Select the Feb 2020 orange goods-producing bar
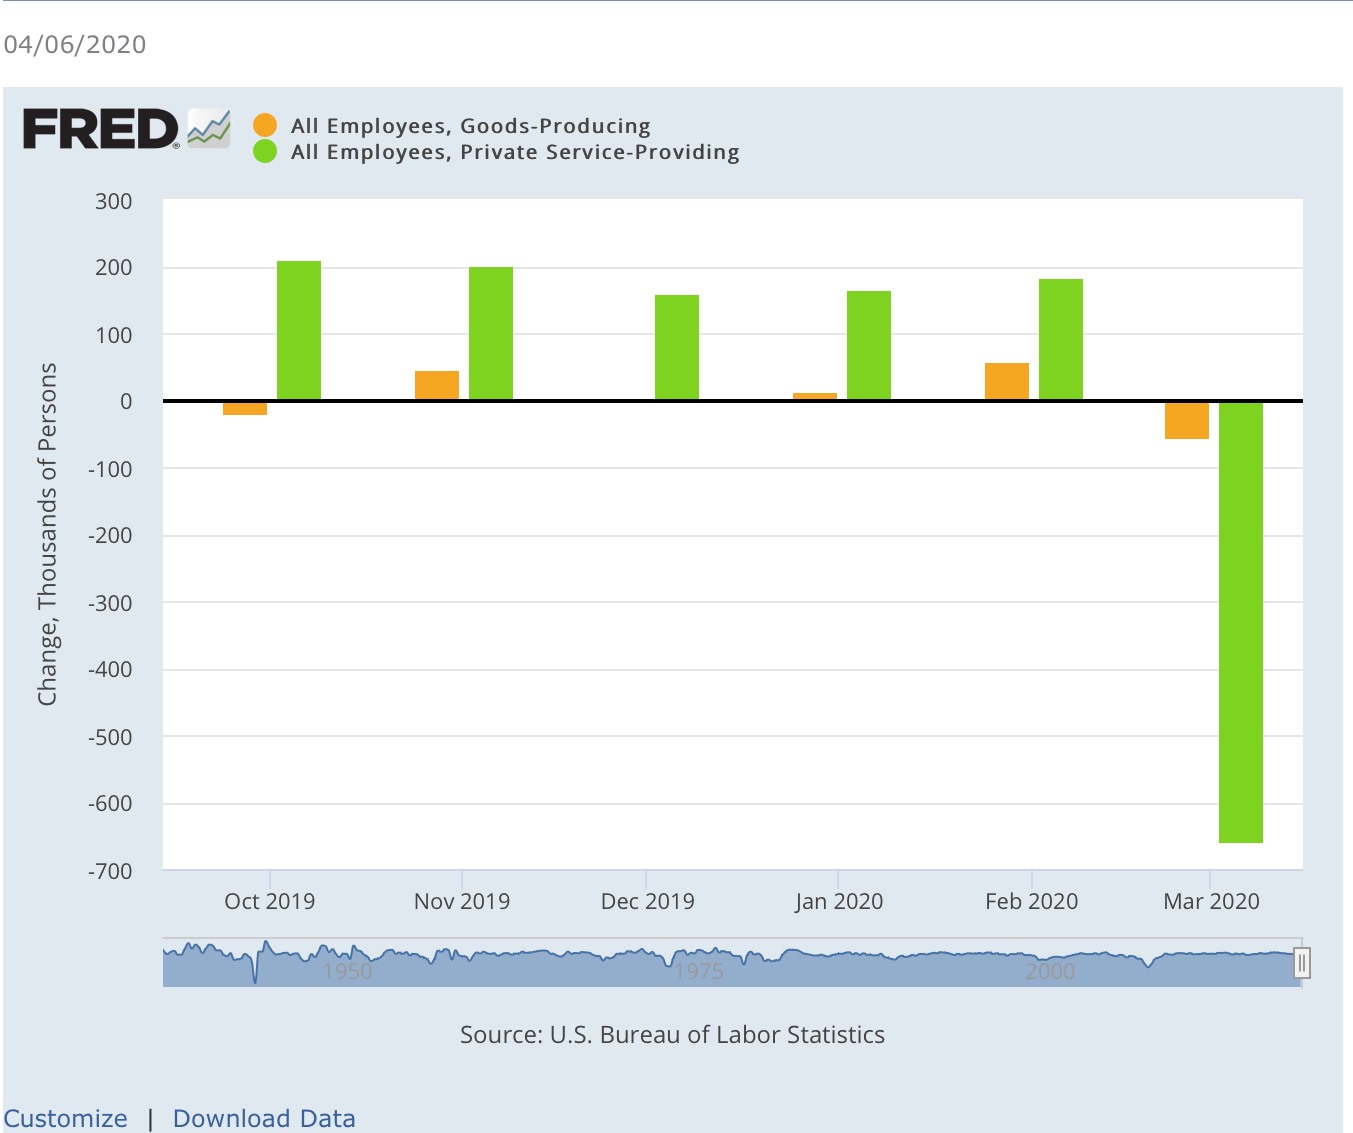Viewport: 1353px width, 1133px height. coord(1007,381)
